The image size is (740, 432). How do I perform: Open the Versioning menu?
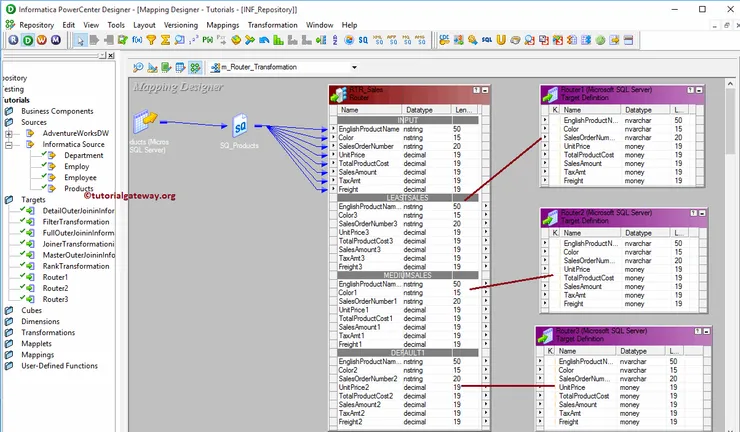(181, 25)
